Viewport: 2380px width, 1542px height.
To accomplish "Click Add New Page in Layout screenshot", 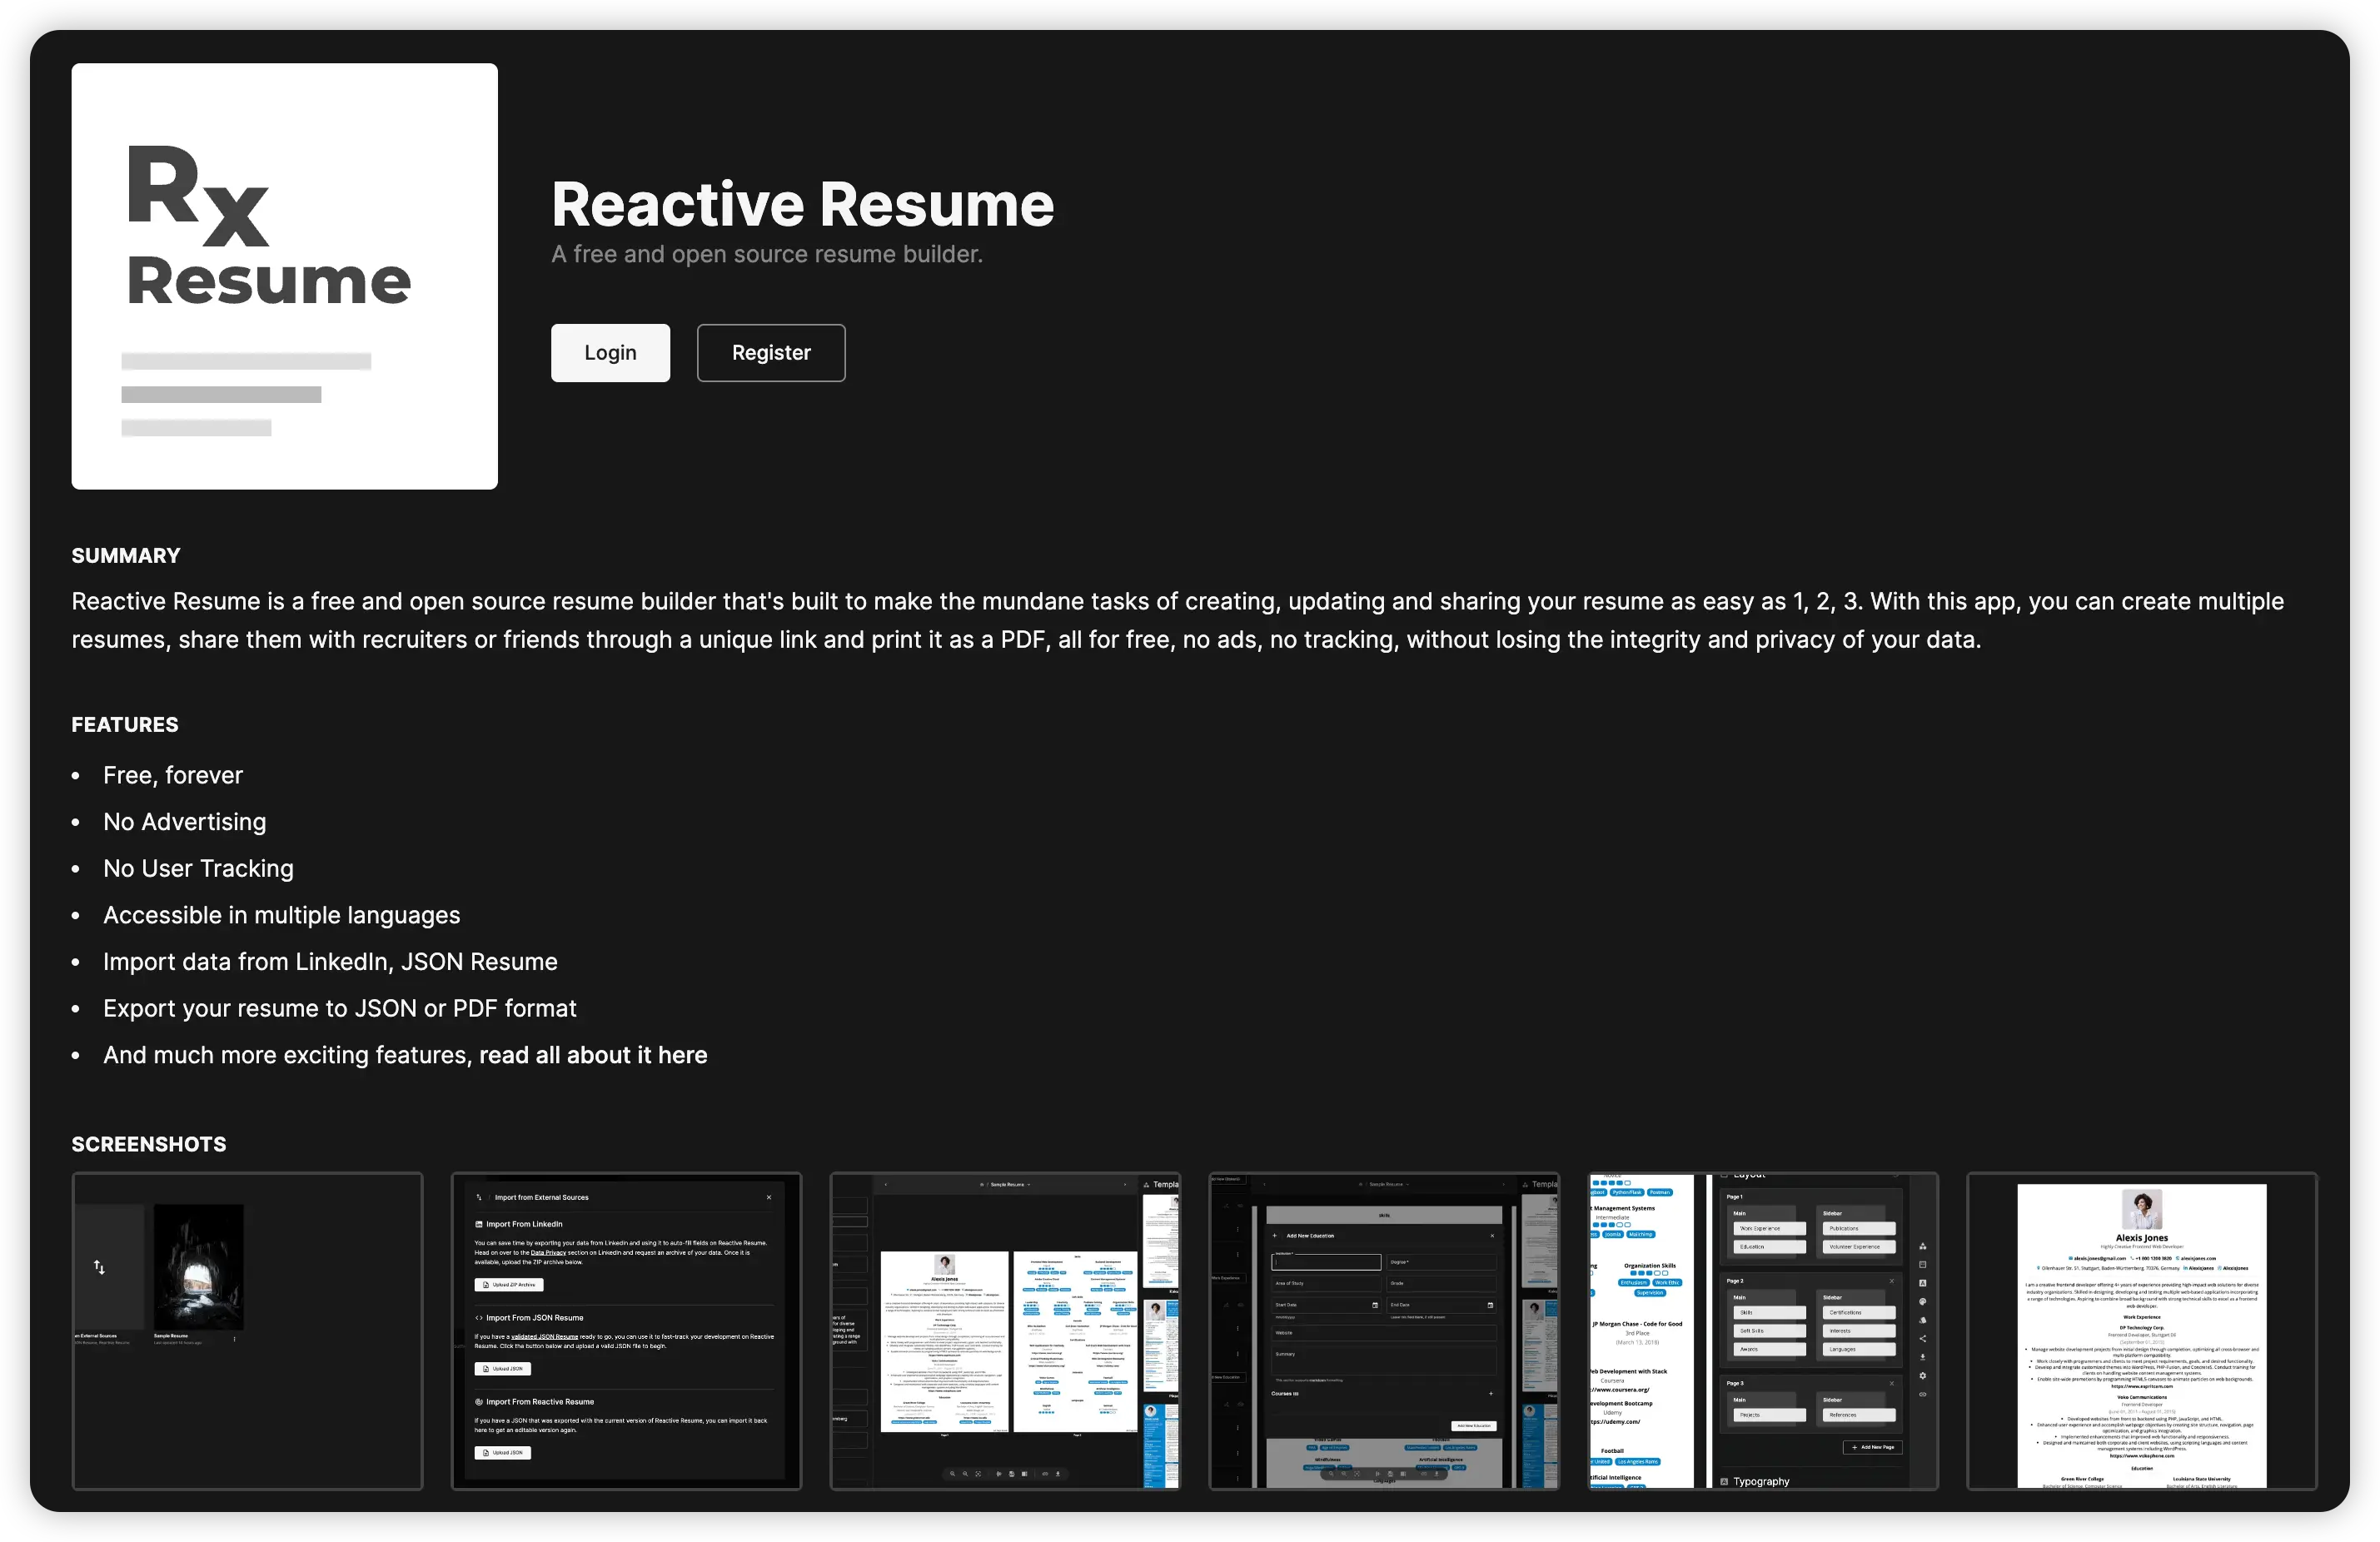I will 1873,1447.
